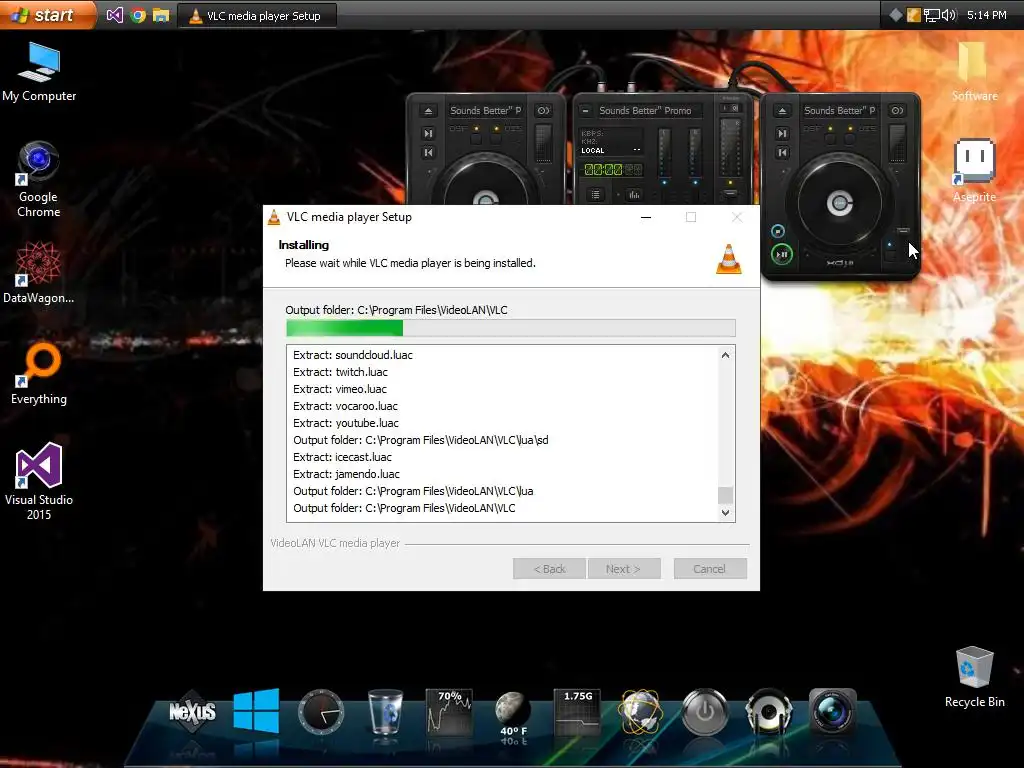Open the Windows start button
The height and width of the screenshot is (768, 1024).
46,14
